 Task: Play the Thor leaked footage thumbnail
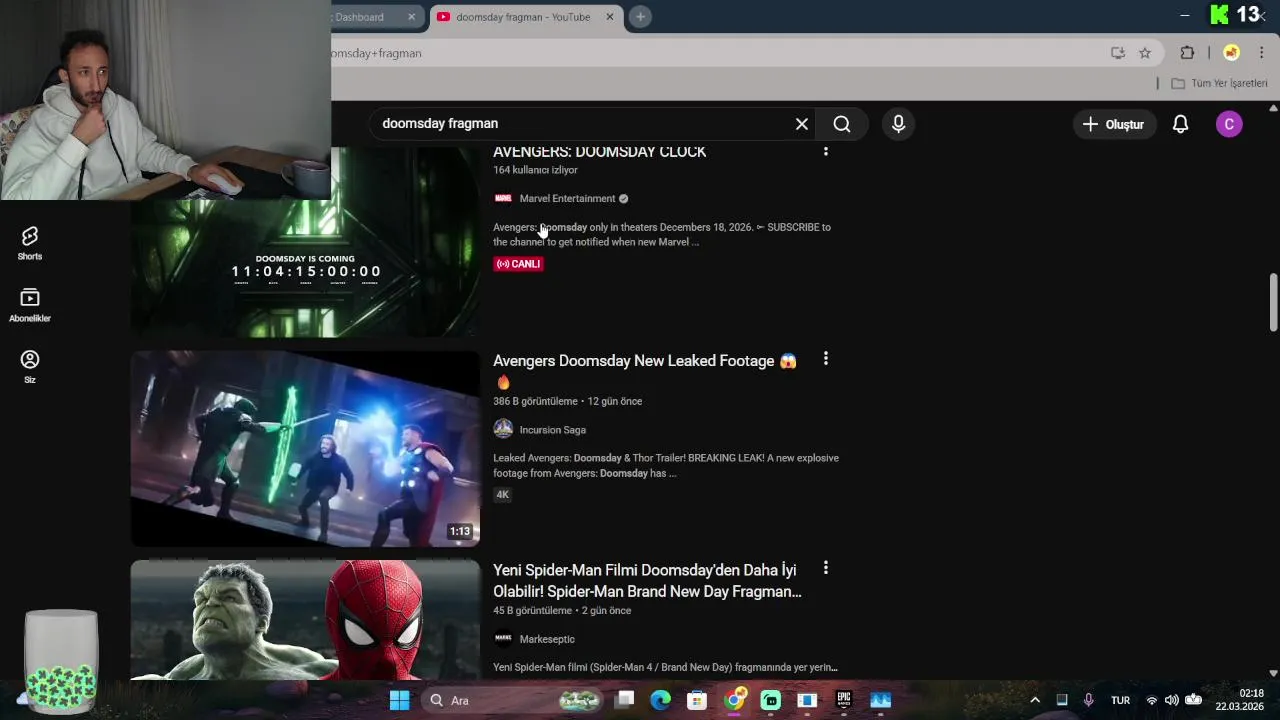[x=305, y=449]
